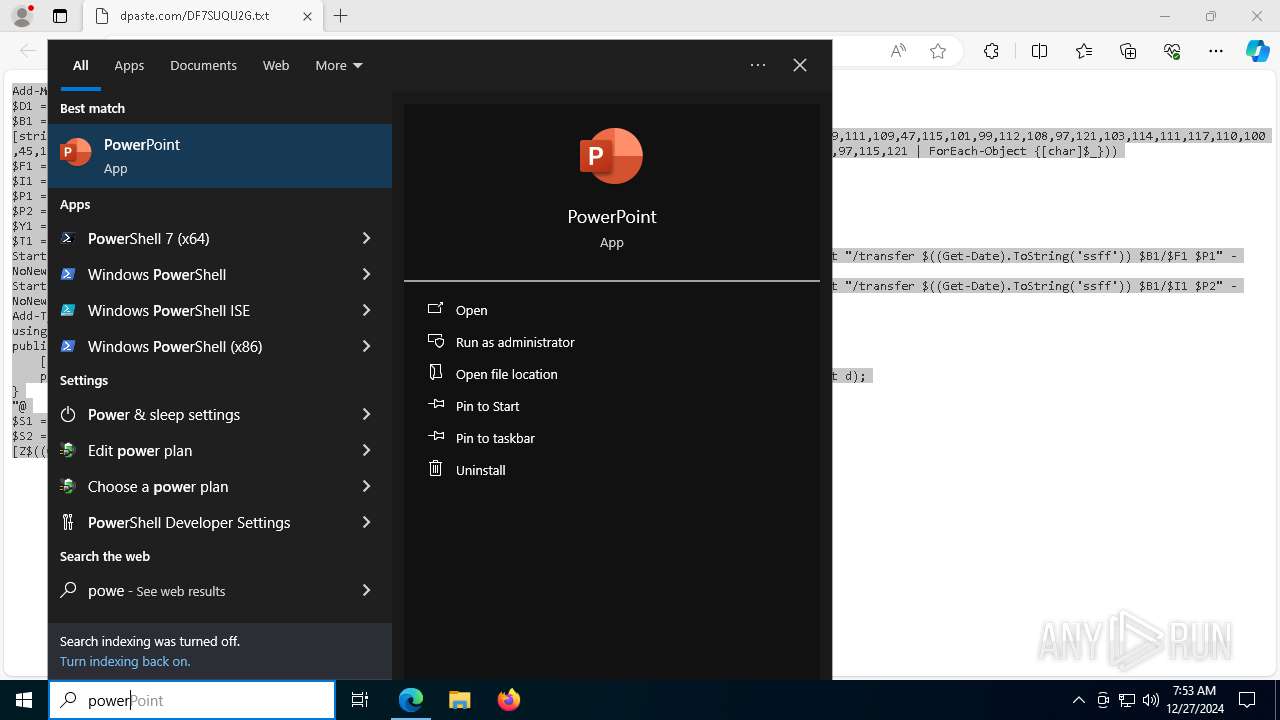Open the More filter dropdown
Screen dimensions: 1280x720
pos(338,65)
